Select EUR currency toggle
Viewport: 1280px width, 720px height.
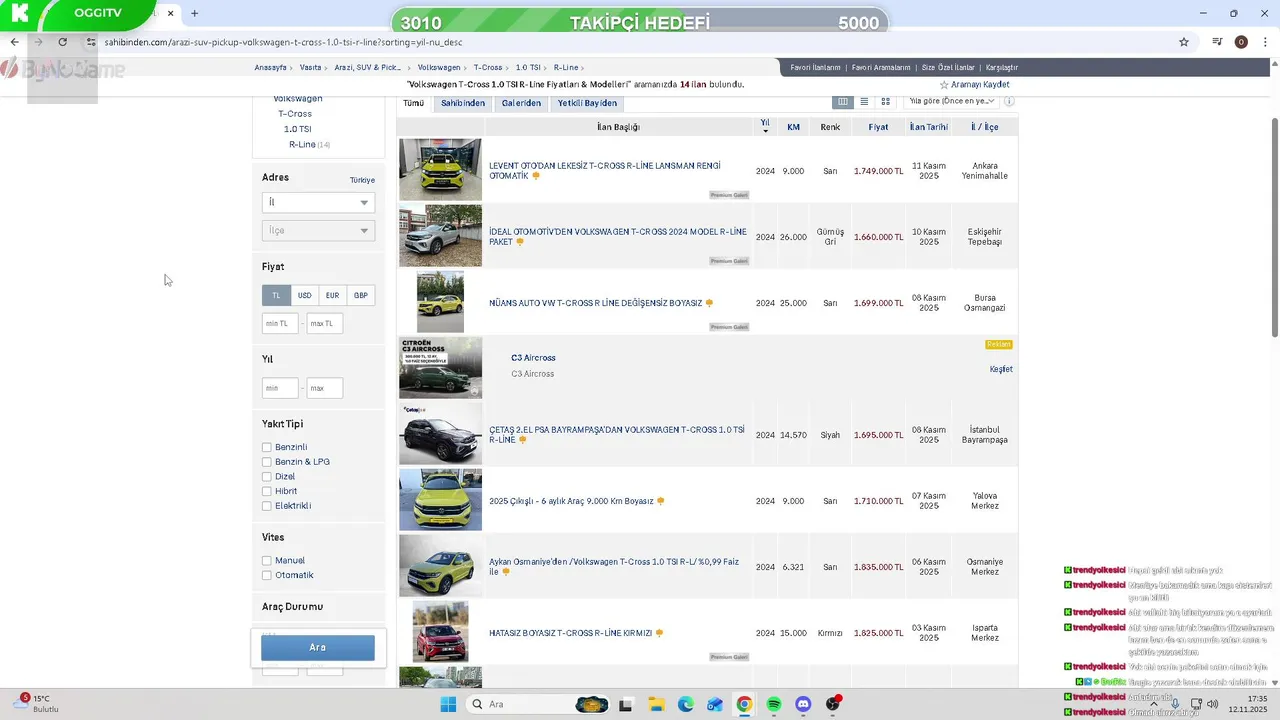tap(332, 295)
